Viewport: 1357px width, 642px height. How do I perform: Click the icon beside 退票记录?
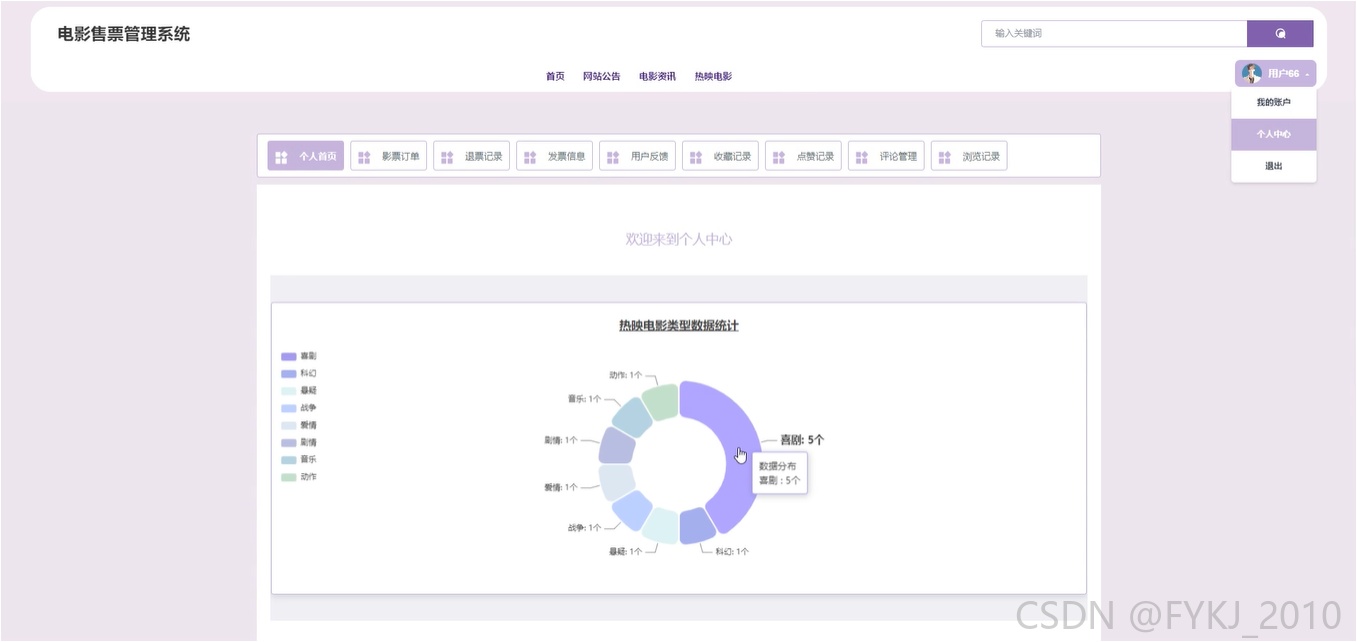pos(447,156)
